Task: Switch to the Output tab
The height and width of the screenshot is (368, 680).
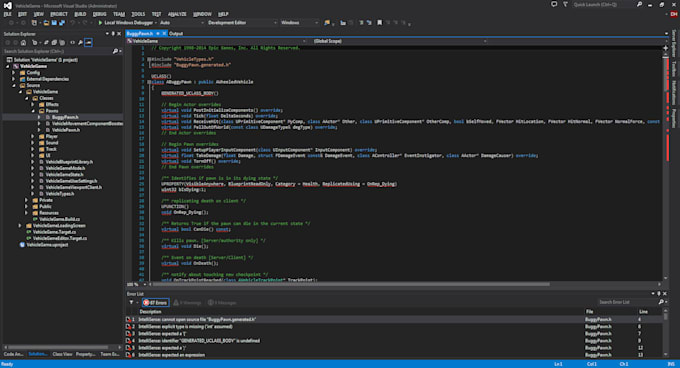Action: pyautogui.click(x=176, y=33)
